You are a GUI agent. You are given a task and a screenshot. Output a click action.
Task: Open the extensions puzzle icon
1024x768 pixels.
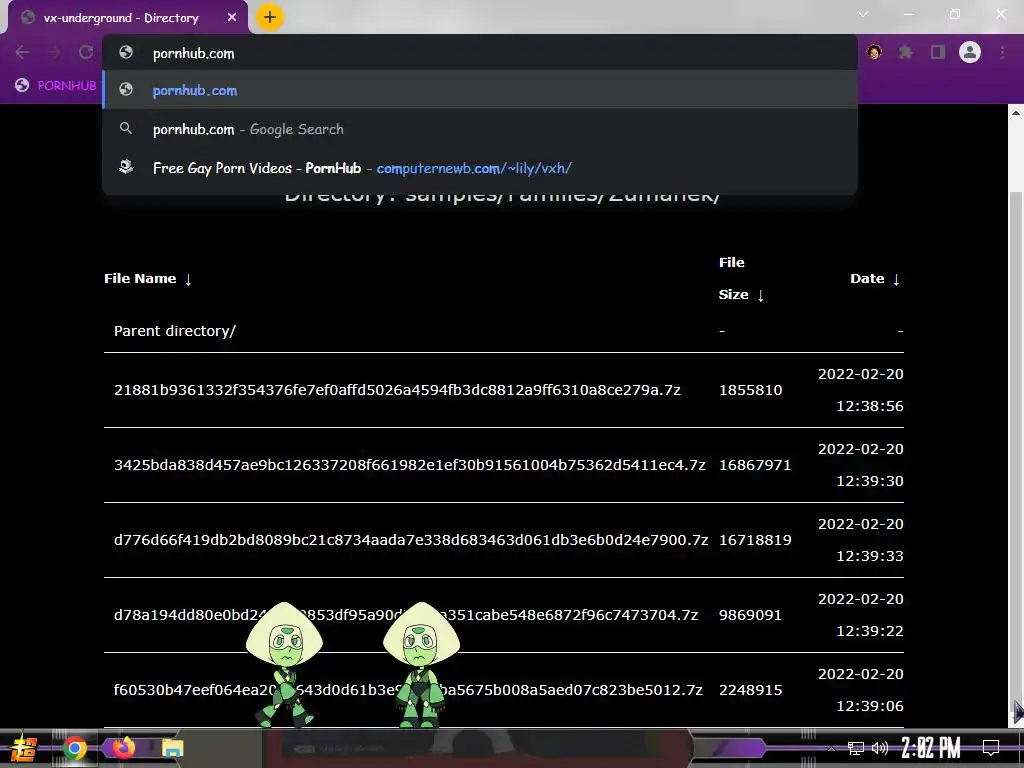tap(905, 52)
